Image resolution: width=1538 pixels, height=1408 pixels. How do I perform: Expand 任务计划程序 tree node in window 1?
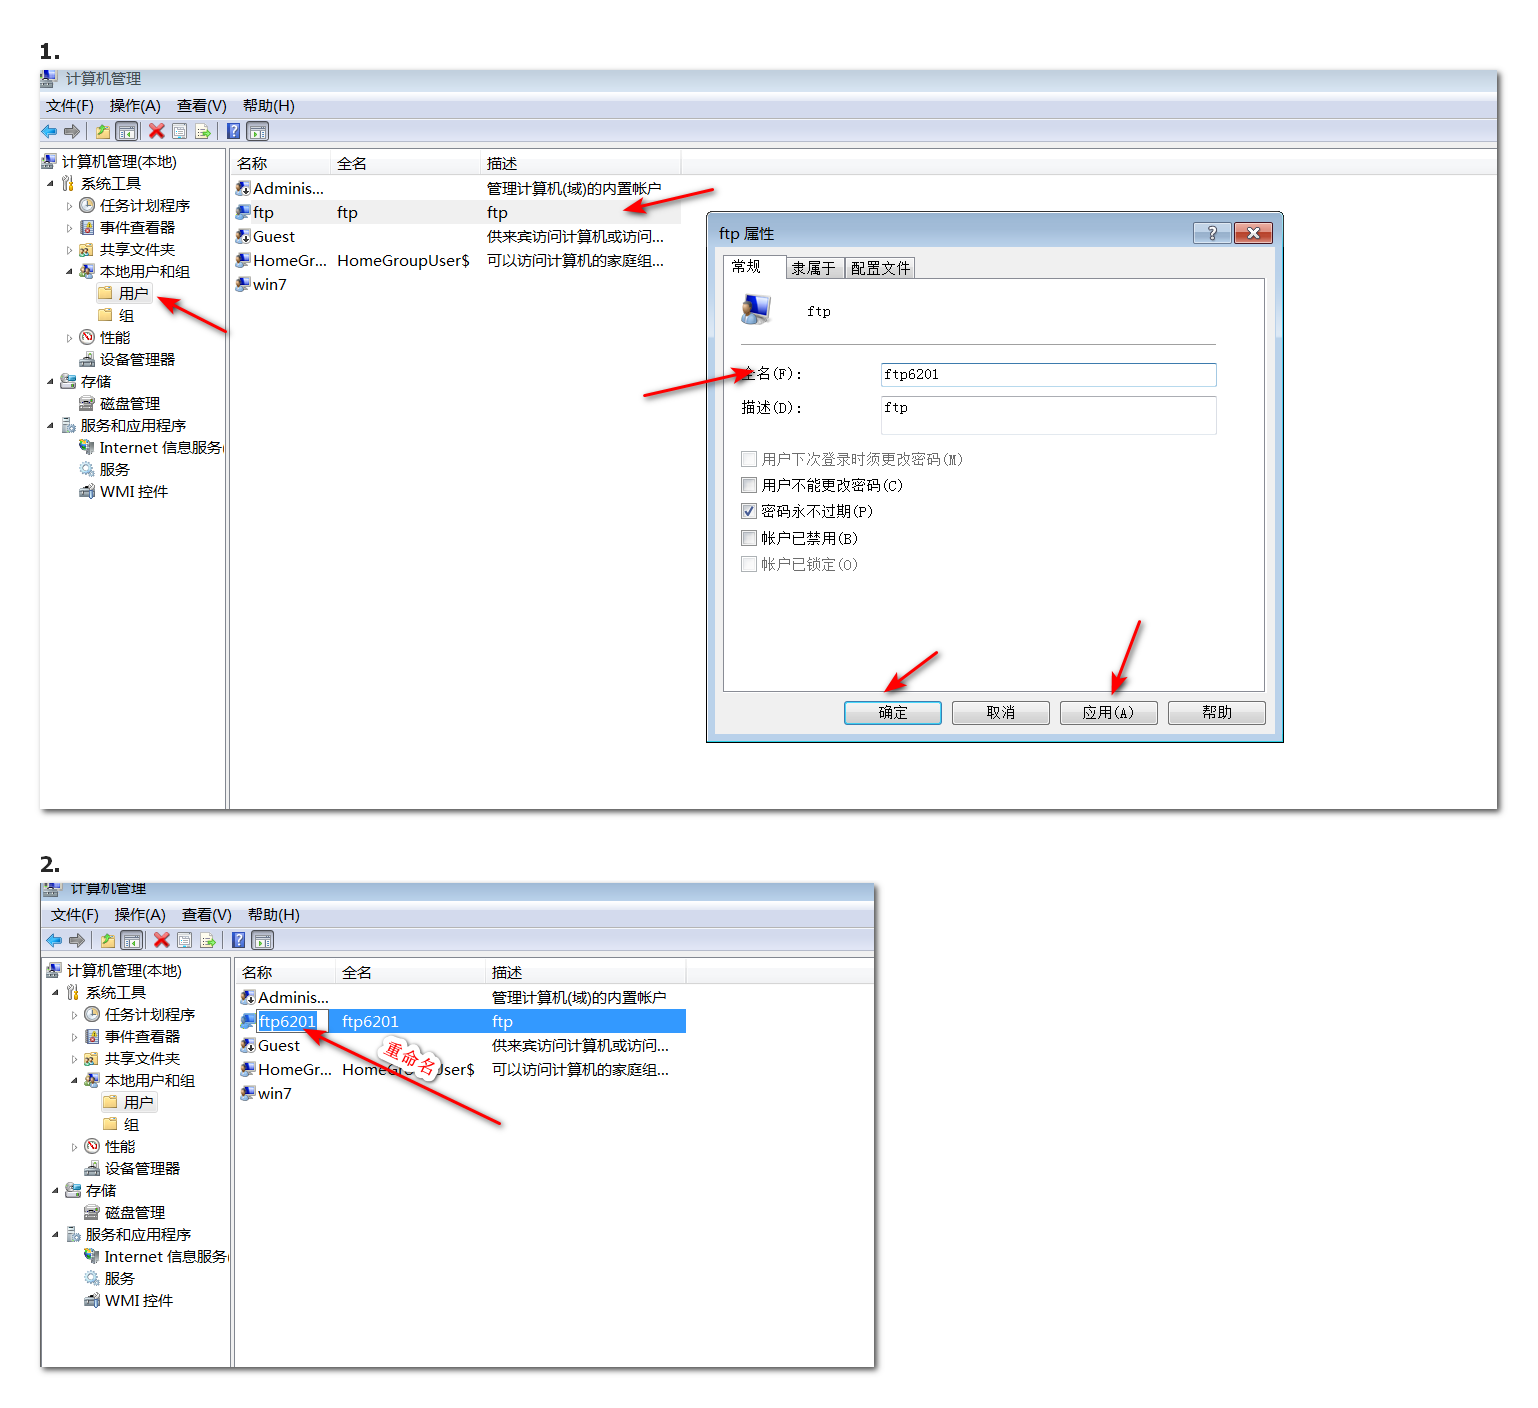pos(69,206)
